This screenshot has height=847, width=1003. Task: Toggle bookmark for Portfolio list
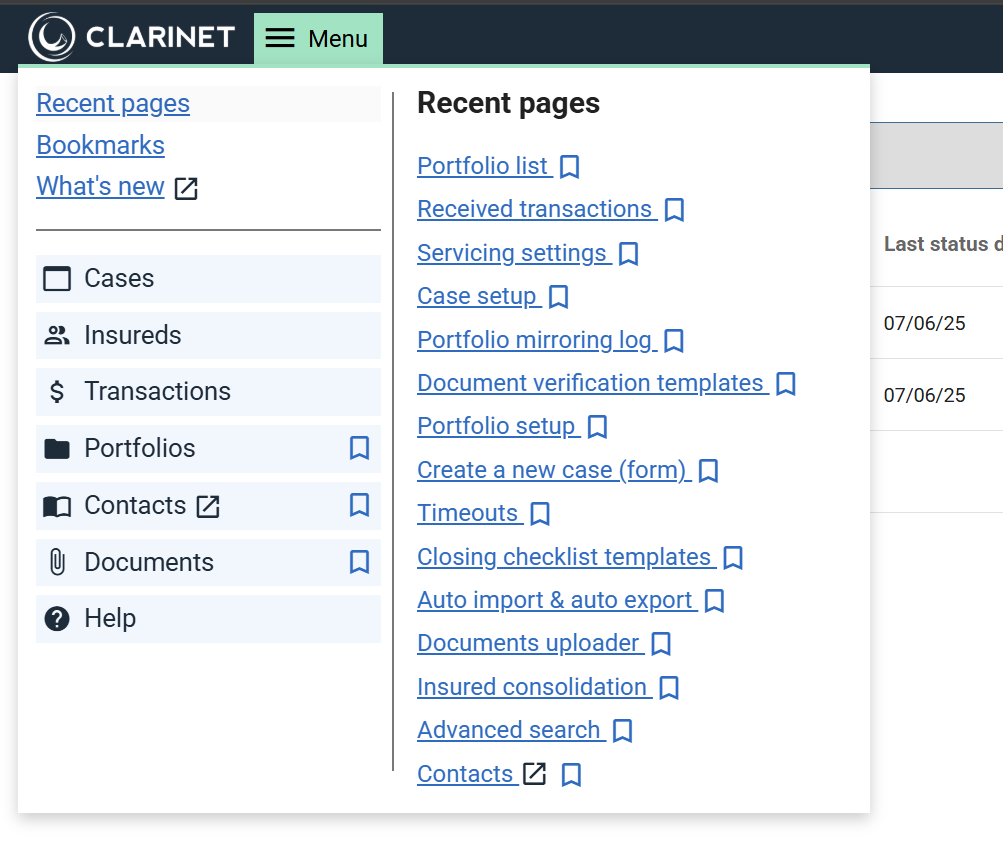[569, 167]
